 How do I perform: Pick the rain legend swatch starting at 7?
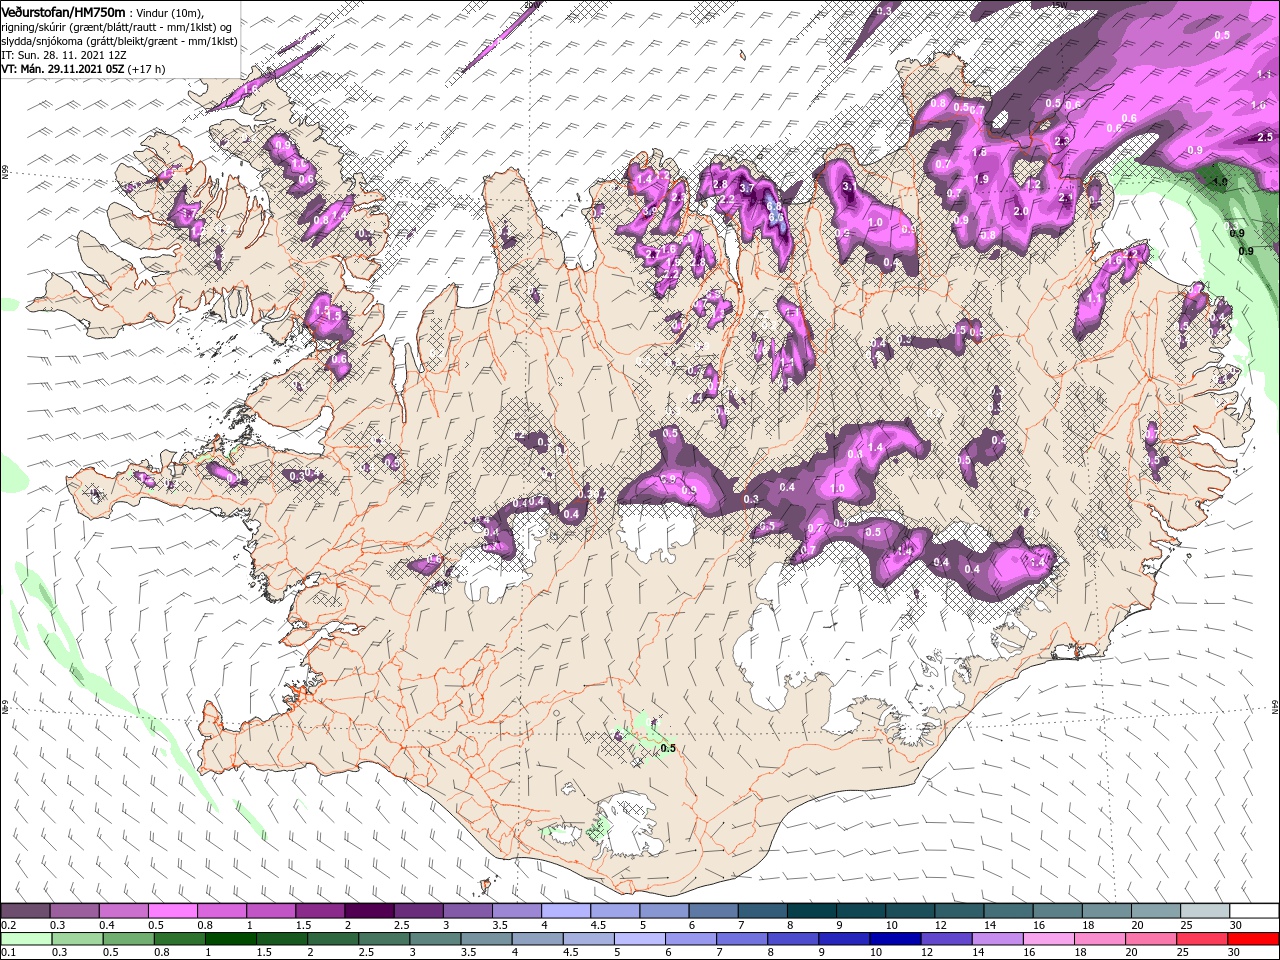741,938
